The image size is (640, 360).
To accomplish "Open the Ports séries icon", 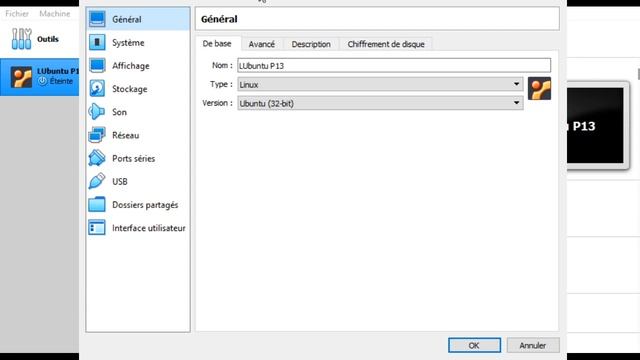I will point(97,158).
